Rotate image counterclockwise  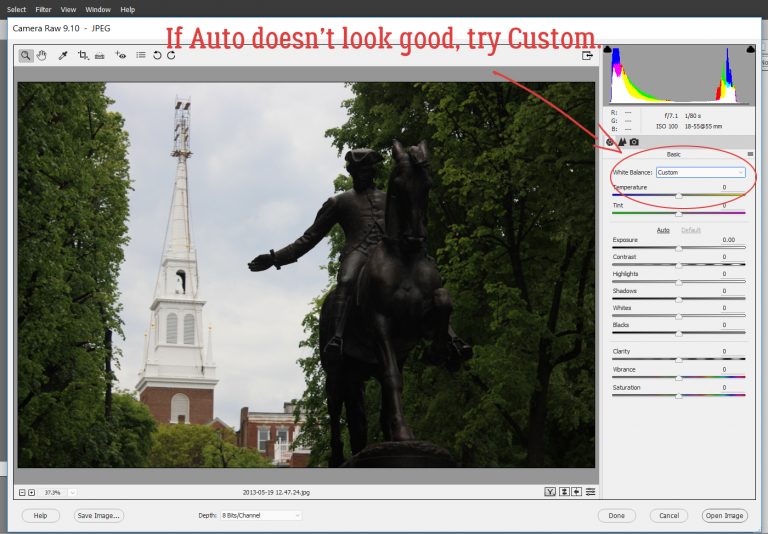[157, 55]
